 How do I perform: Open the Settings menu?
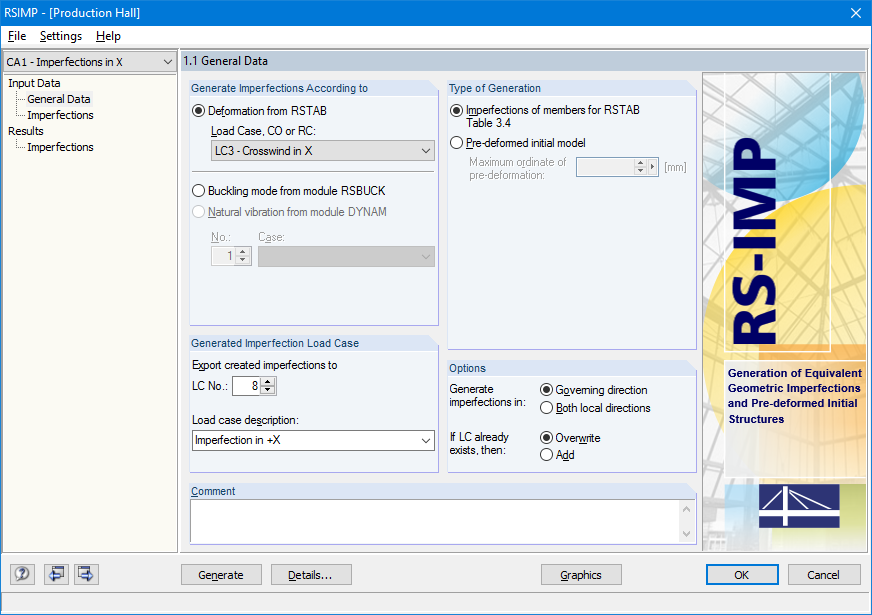pyautogui.click(x=61, y=36)
